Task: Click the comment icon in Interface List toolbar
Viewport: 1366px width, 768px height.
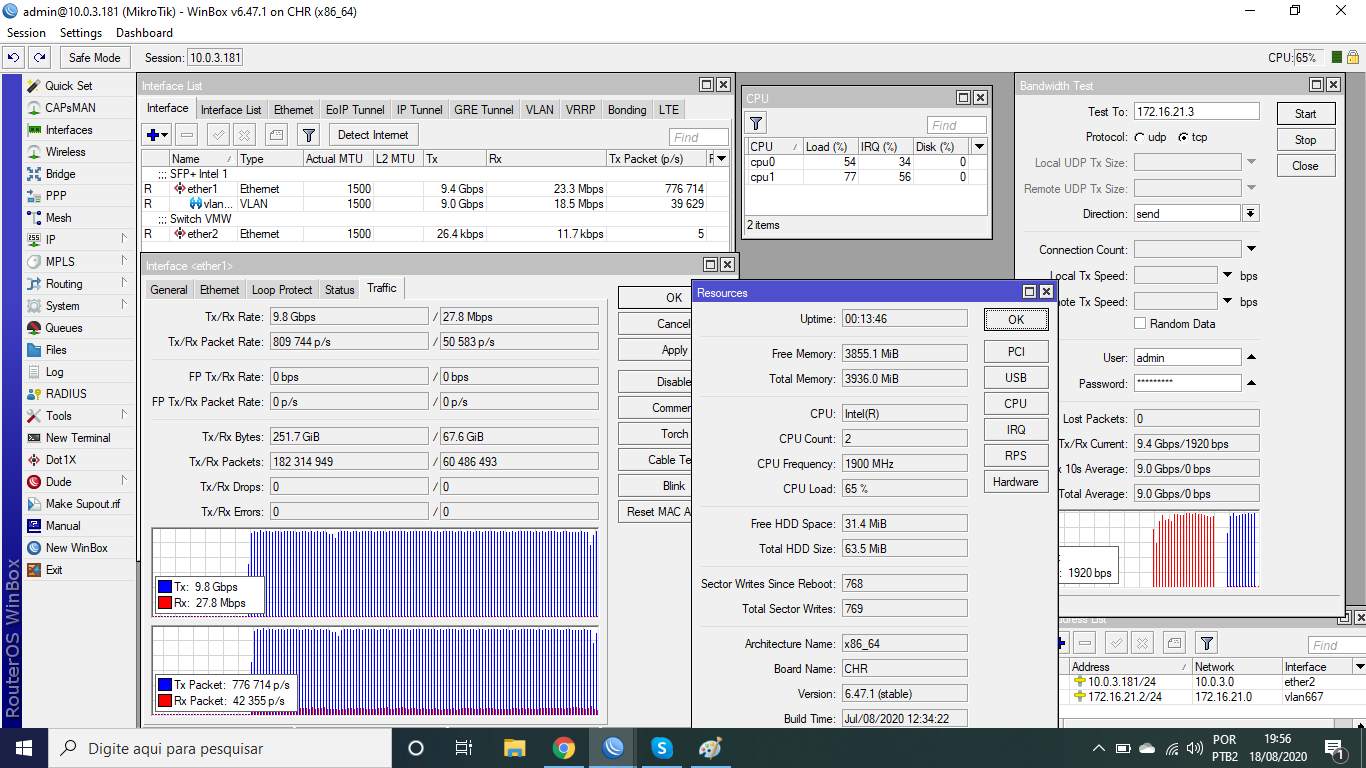Action: [277, 135]
